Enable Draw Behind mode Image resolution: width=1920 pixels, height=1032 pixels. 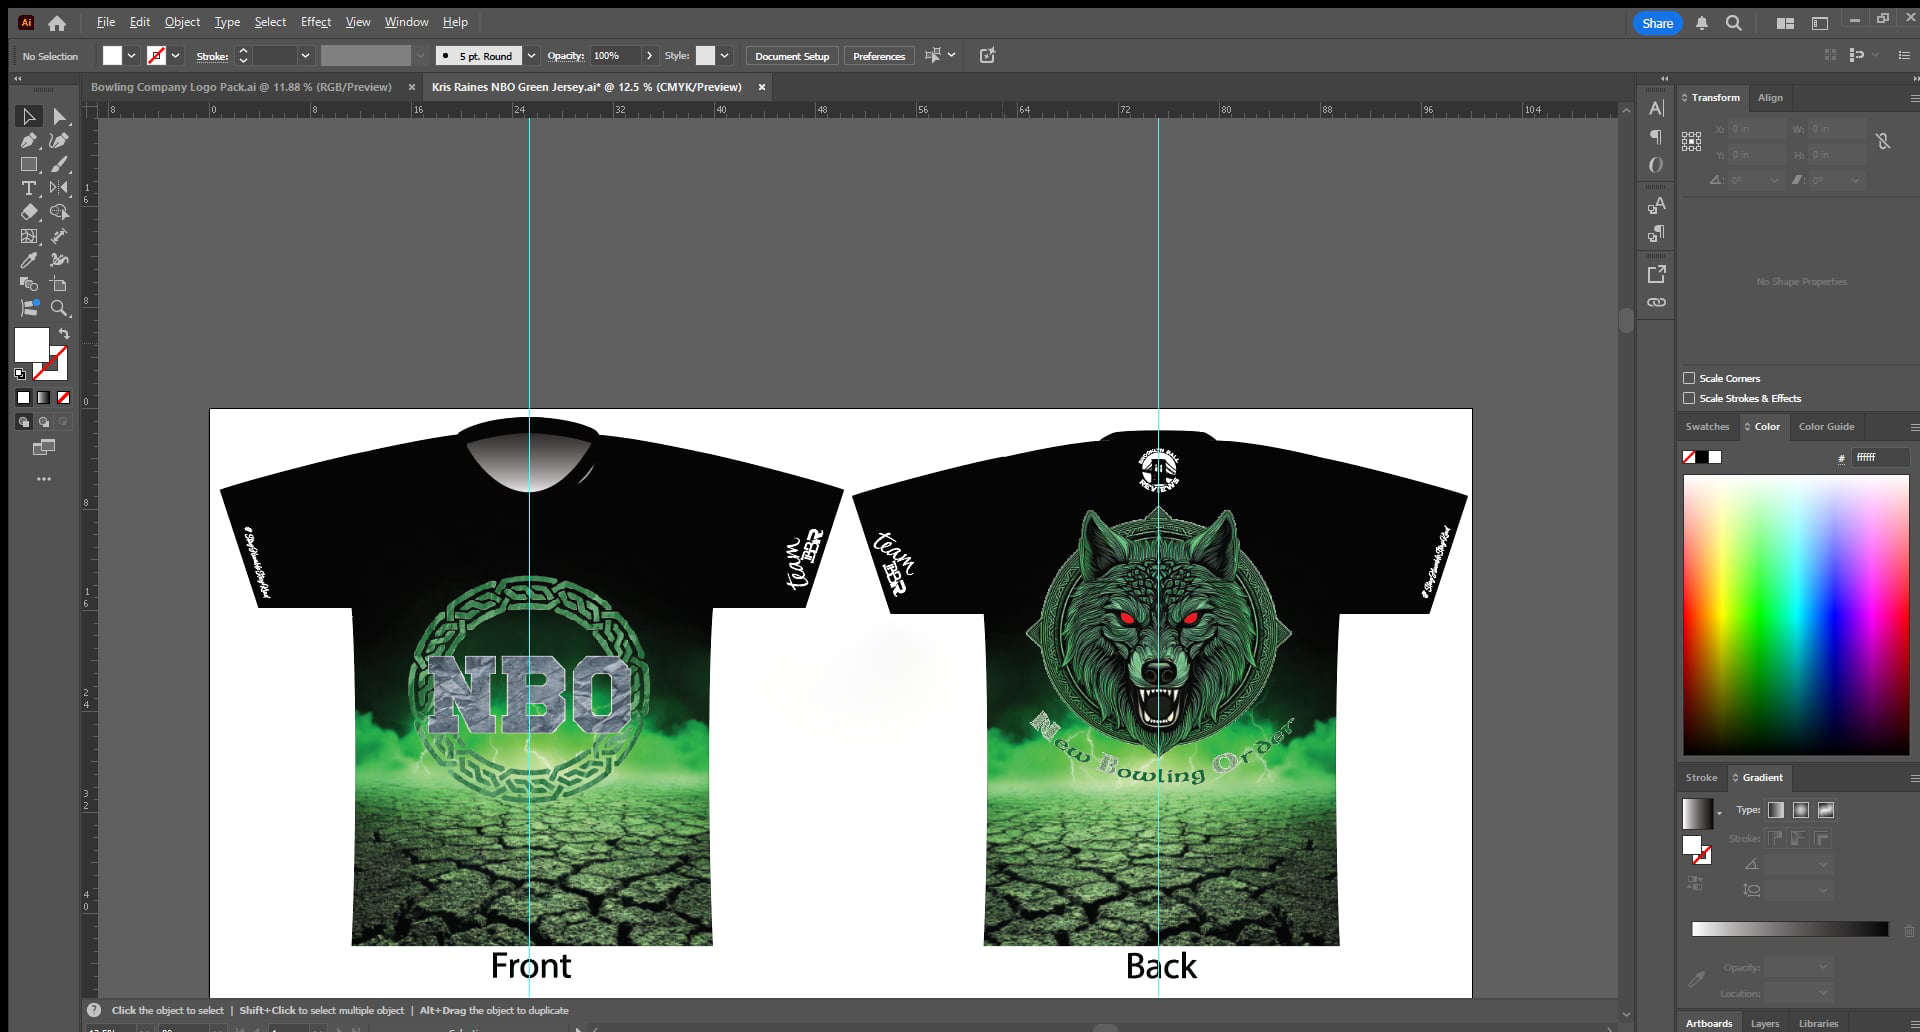(x=44, y=422)
